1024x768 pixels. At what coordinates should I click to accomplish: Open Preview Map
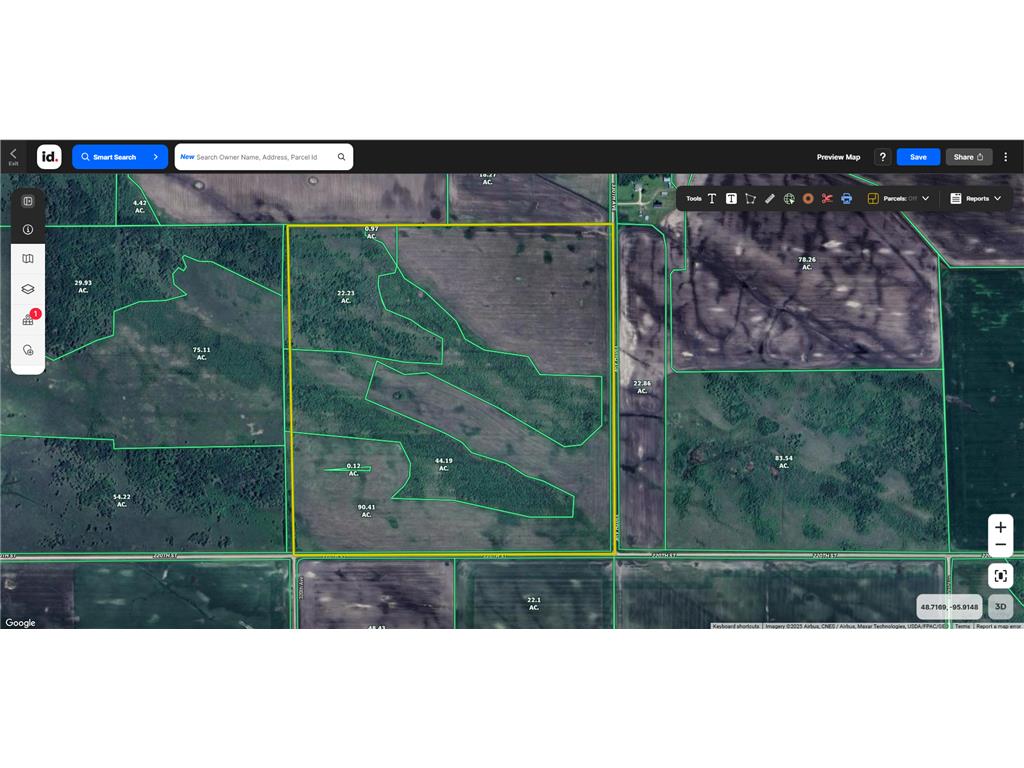coord(838,157)
